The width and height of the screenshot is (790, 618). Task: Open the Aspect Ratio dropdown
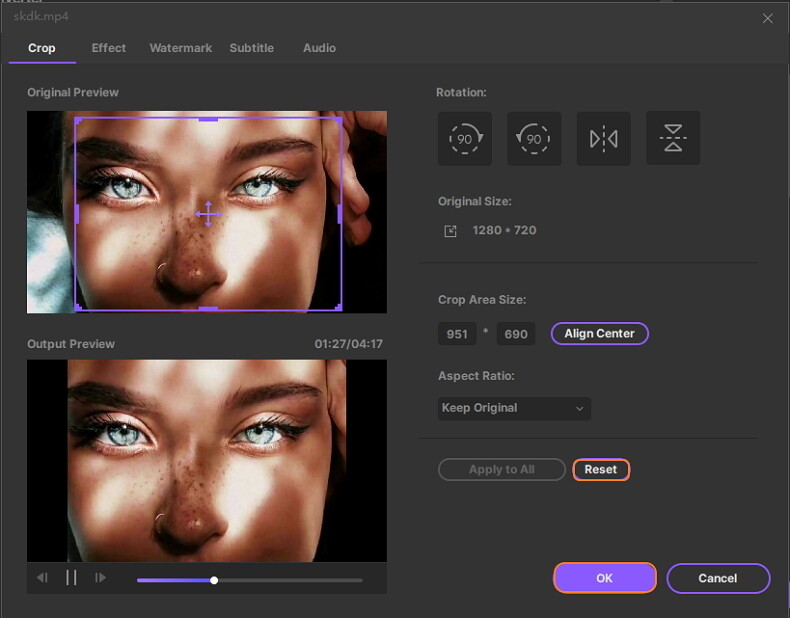514,408
